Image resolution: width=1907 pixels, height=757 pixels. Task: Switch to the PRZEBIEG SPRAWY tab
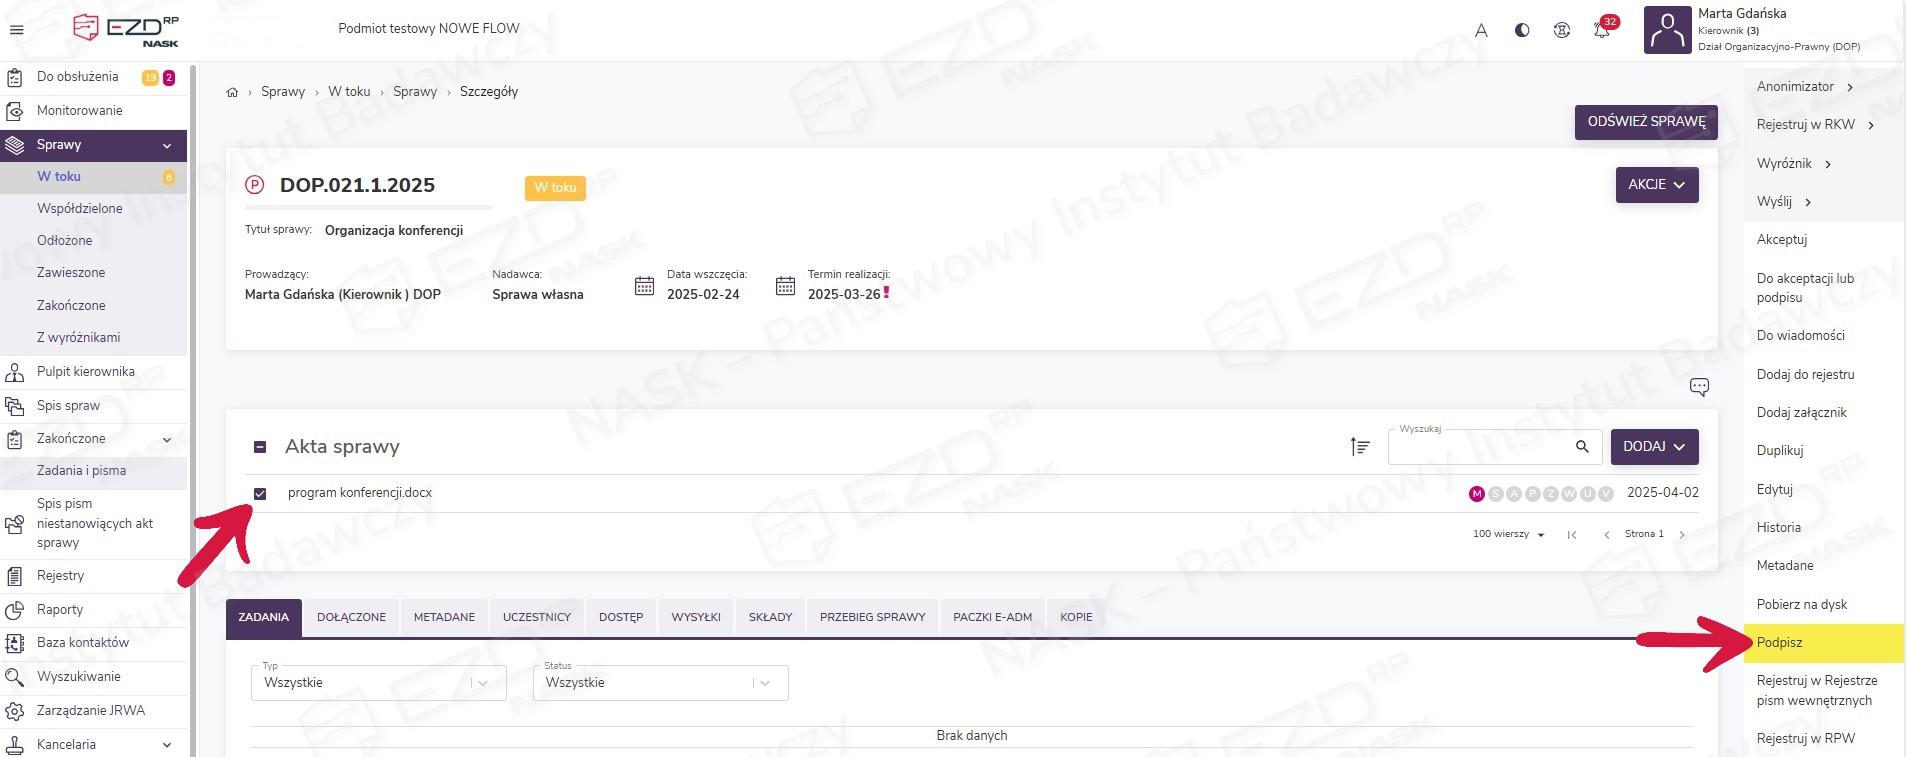pos(872,617)
